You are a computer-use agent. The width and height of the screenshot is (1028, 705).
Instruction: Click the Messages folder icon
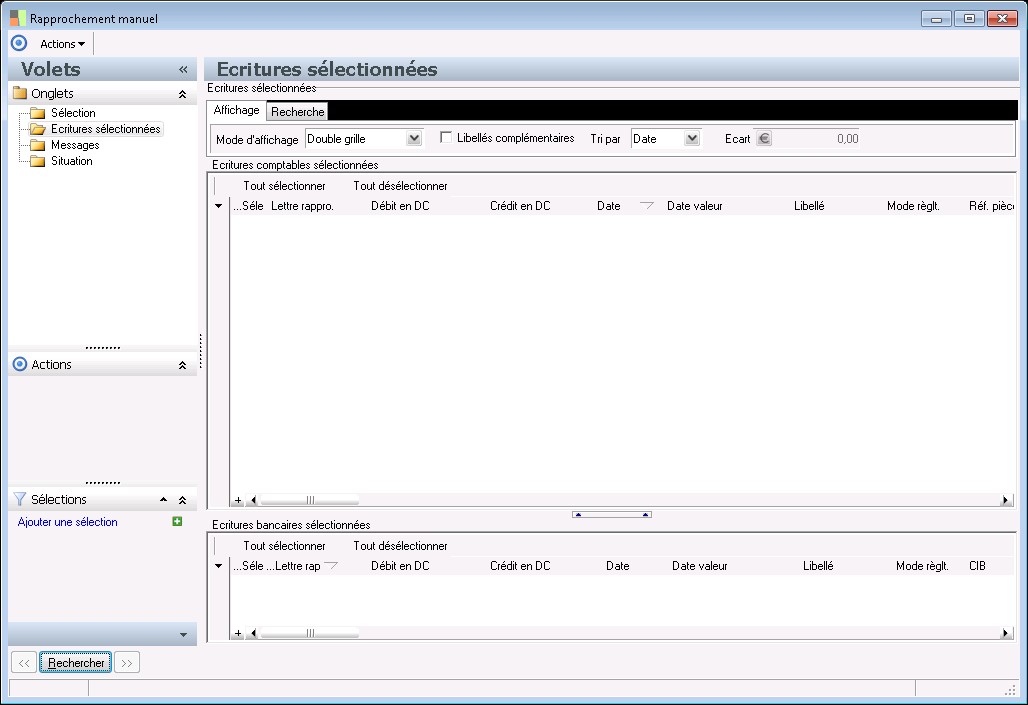[x=38, y=145]
